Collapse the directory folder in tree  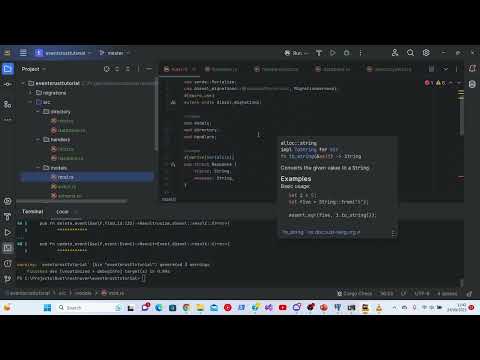(38, 112)
